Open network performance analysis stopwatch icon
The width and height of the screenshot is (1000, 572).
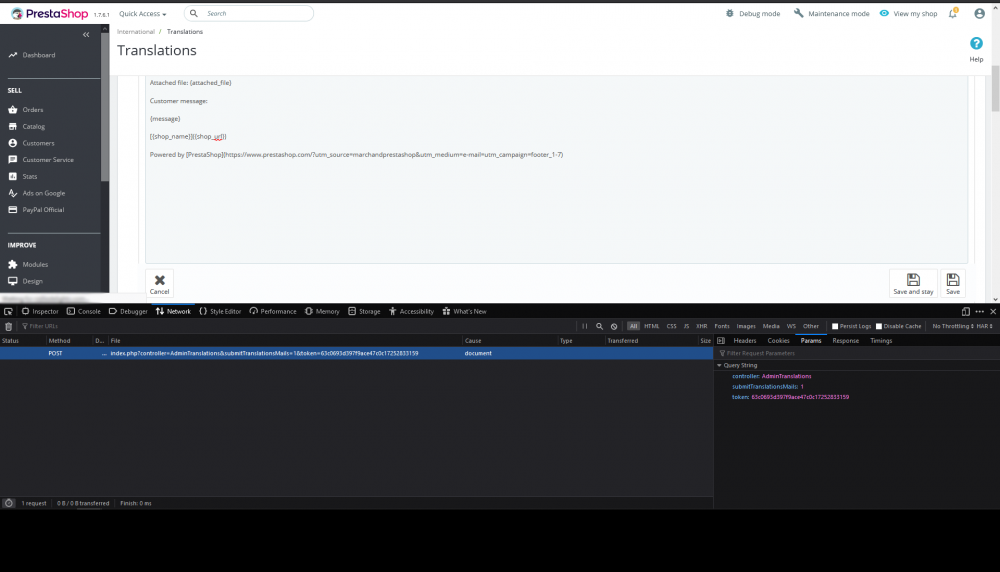click(x=8, y=503)
